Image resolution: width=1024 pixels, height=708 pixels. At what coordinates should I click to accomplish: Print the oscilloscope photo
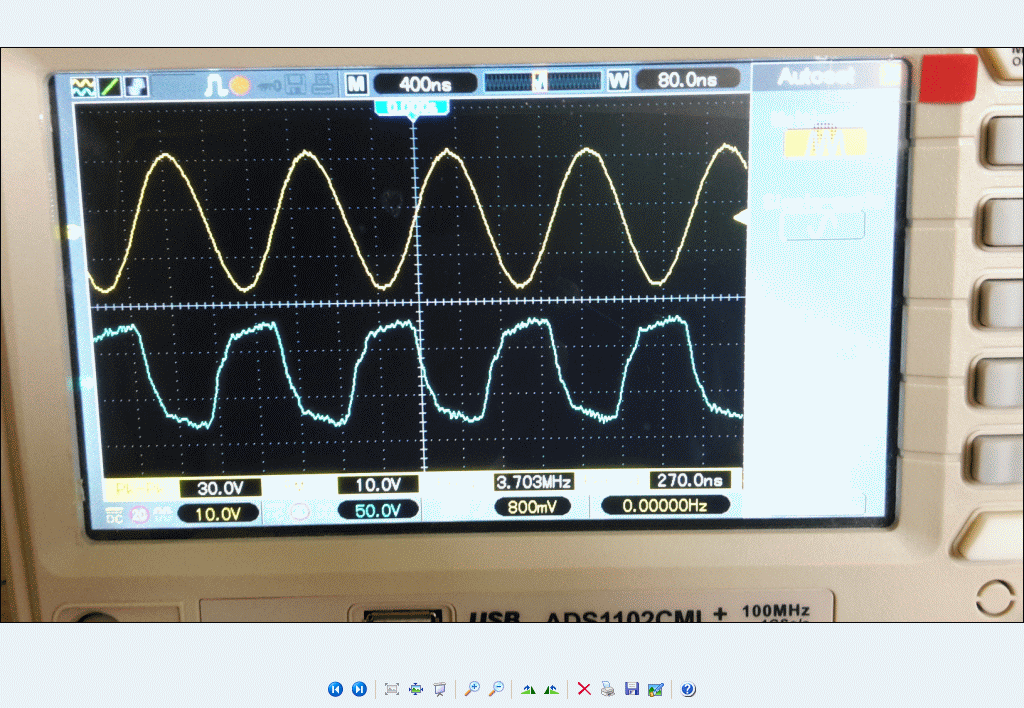click(608, 689)
